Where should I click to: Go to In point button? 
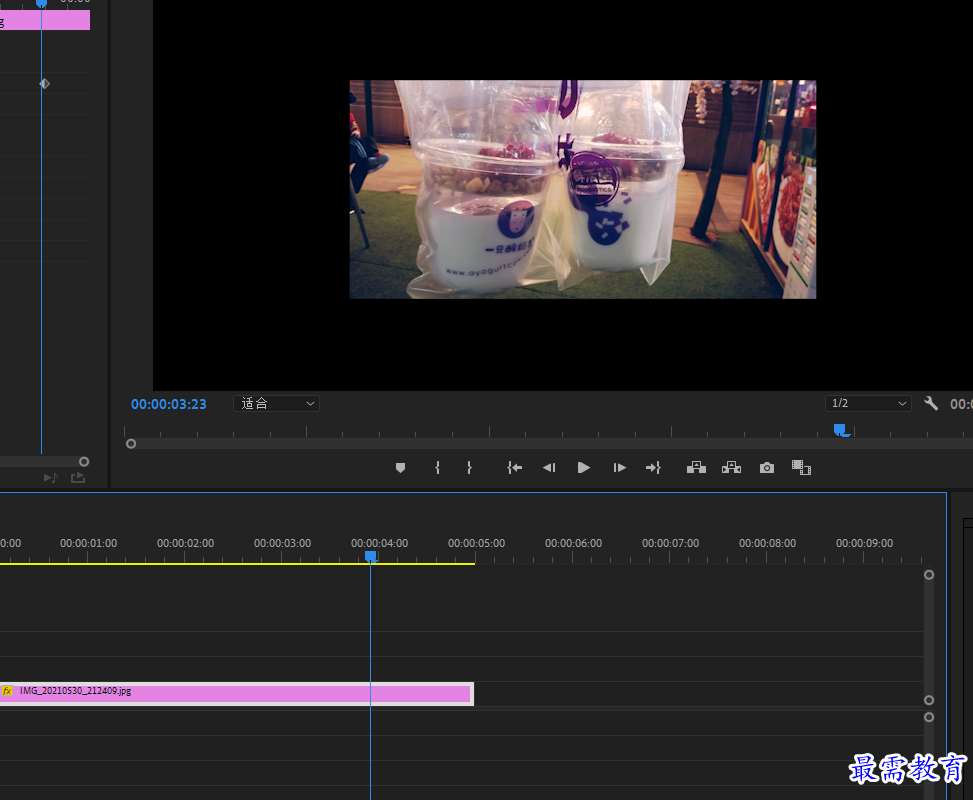514,468
